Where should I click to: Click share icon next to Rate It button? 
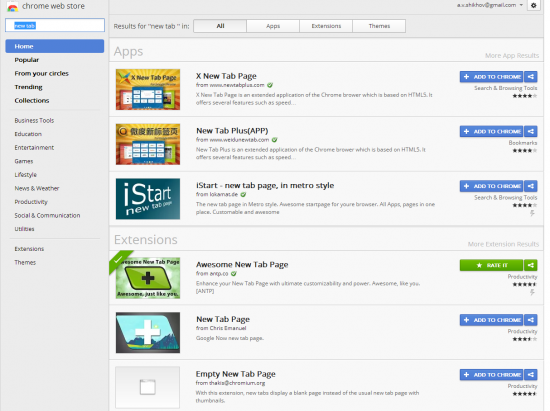pyautogui.click(x=531, y=265)
